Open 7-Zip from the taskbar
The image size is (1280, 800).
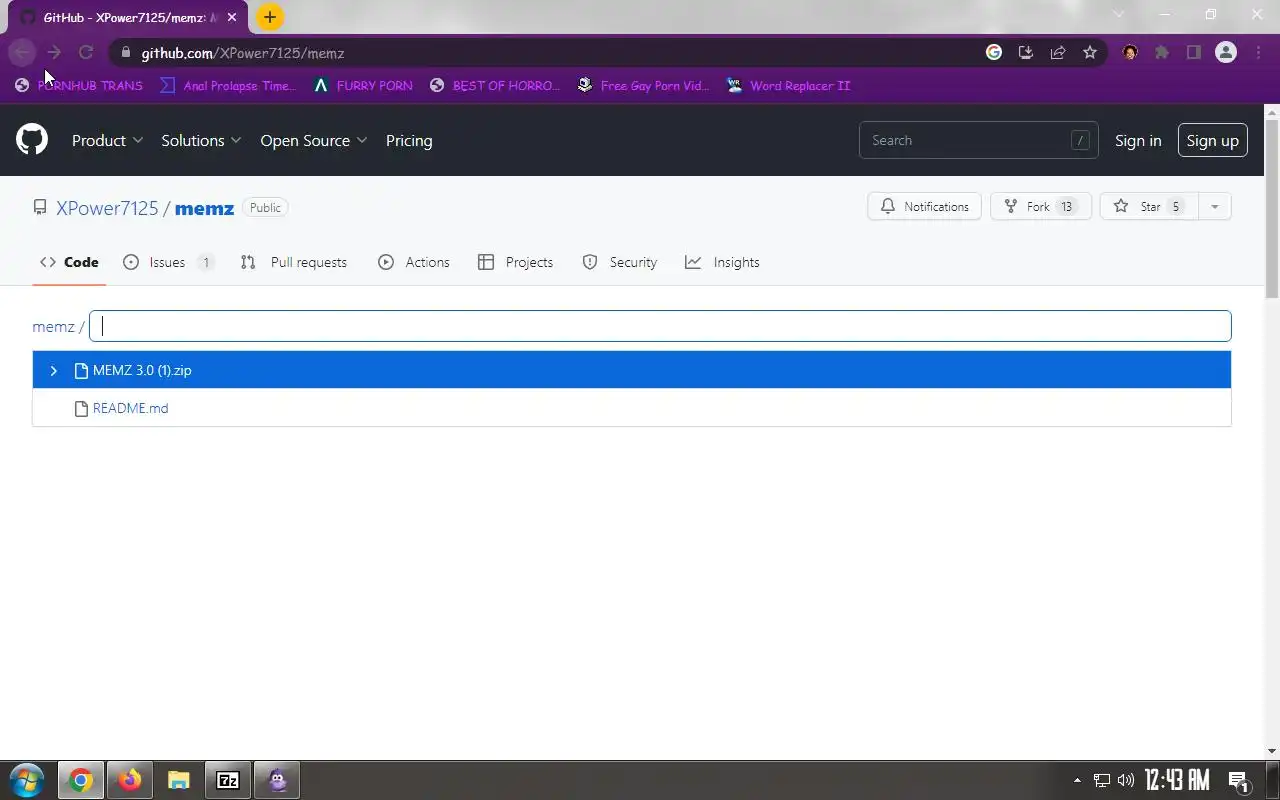click(x=228, y=780)
